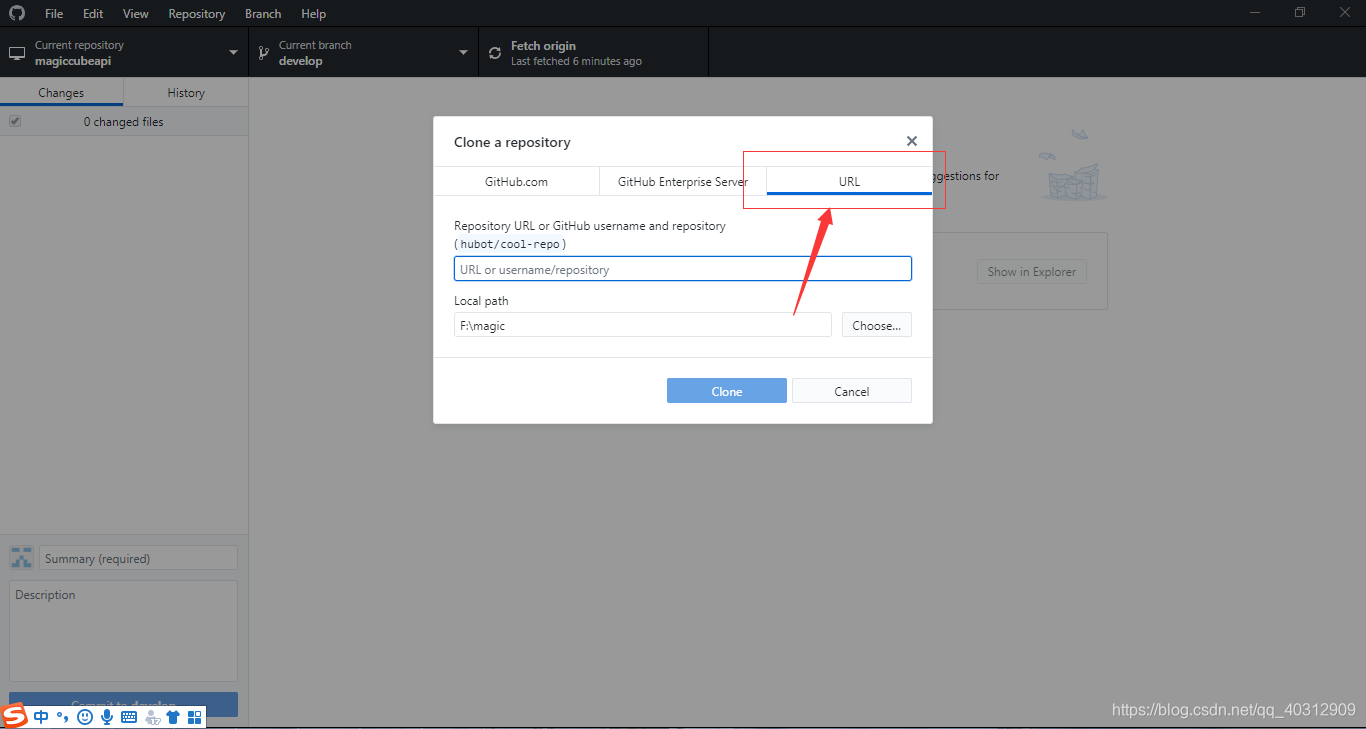Viewport: 1366px width, 729px height.
Task: Click the commit Description text area
Action: click(124, 631)
